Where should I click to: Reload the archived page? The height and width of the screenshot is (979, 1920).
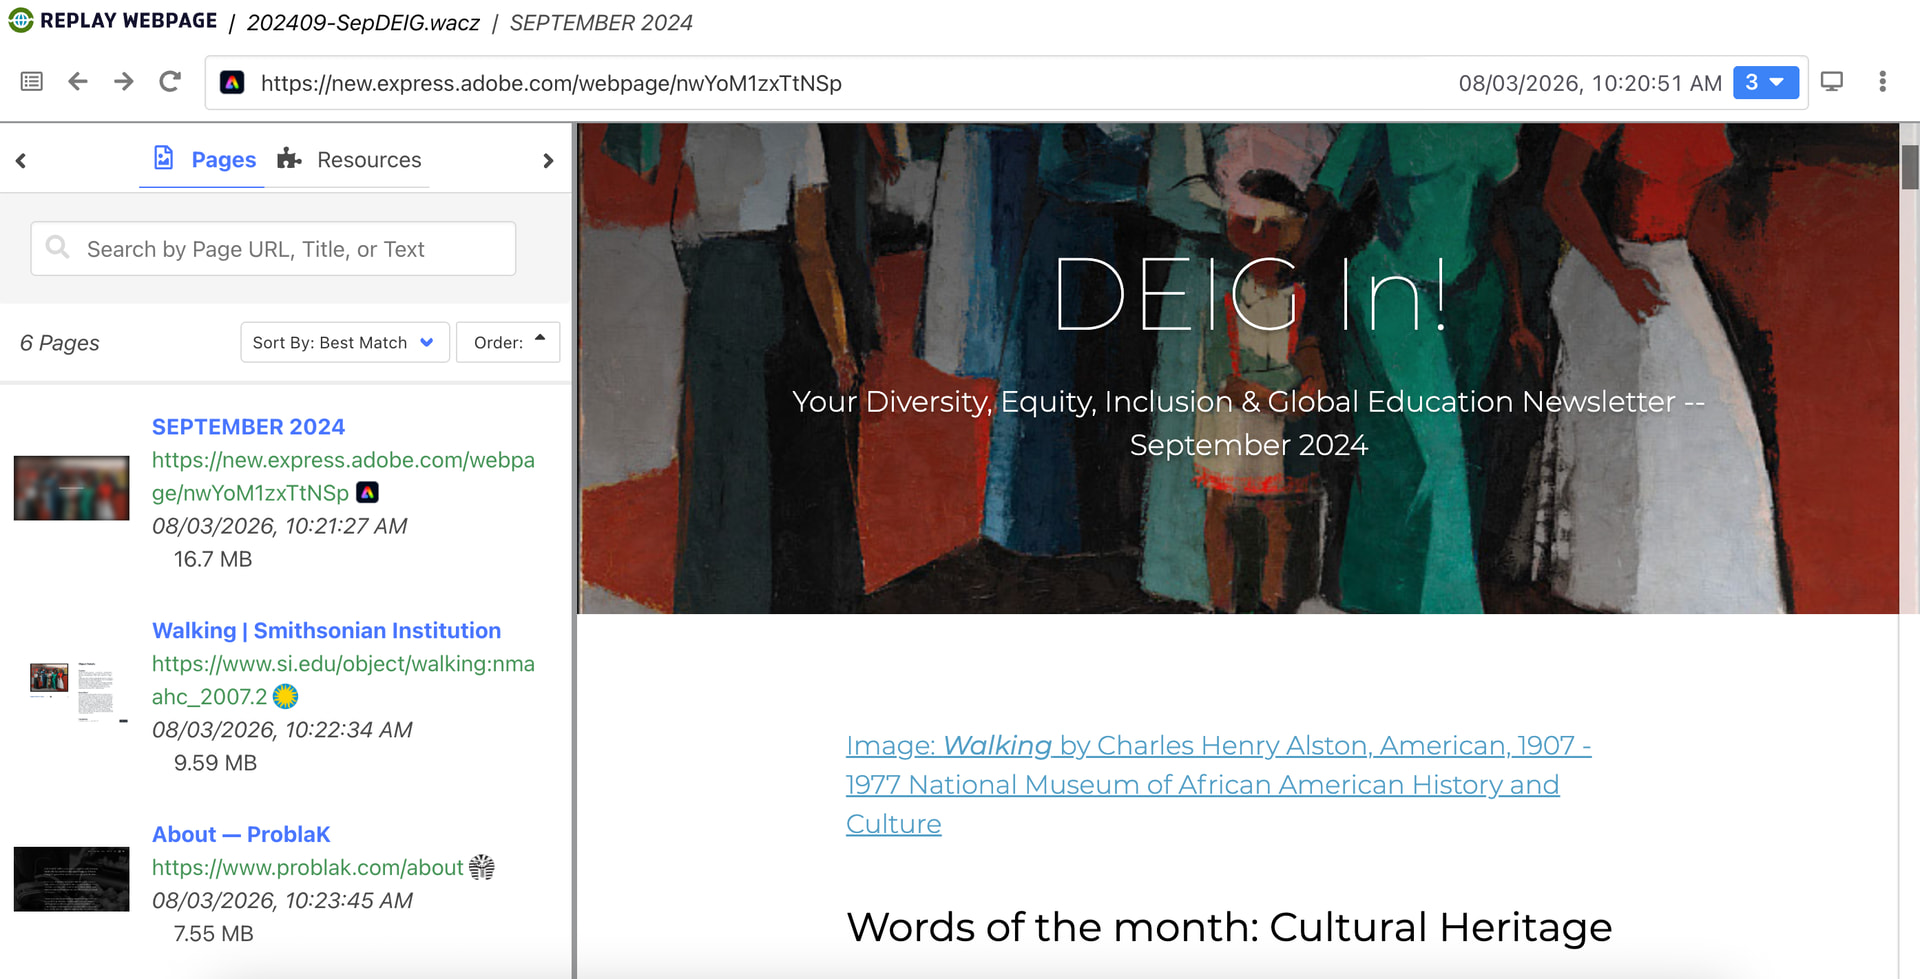(170, 82)
